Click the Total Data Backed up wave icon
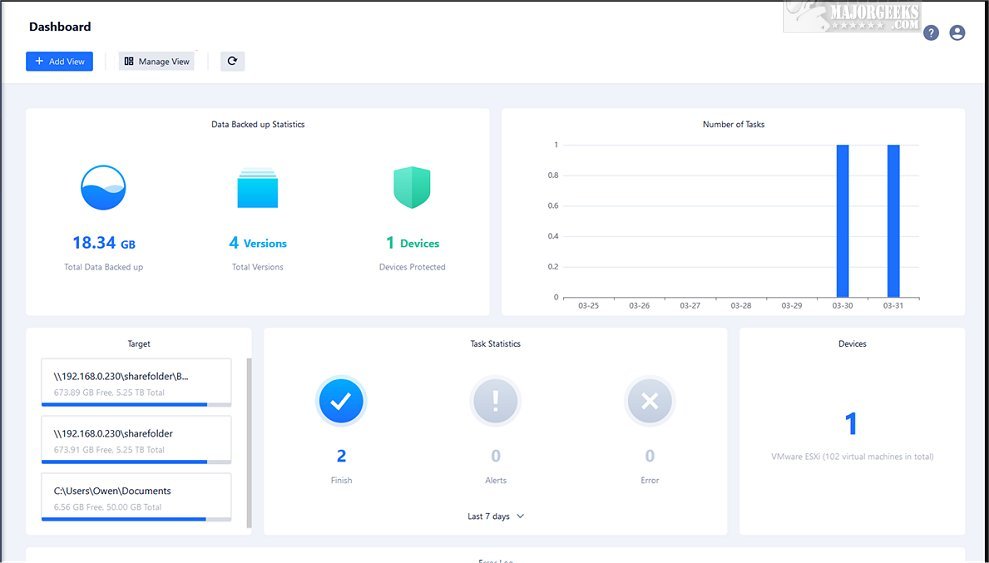 tap(103, 187)
